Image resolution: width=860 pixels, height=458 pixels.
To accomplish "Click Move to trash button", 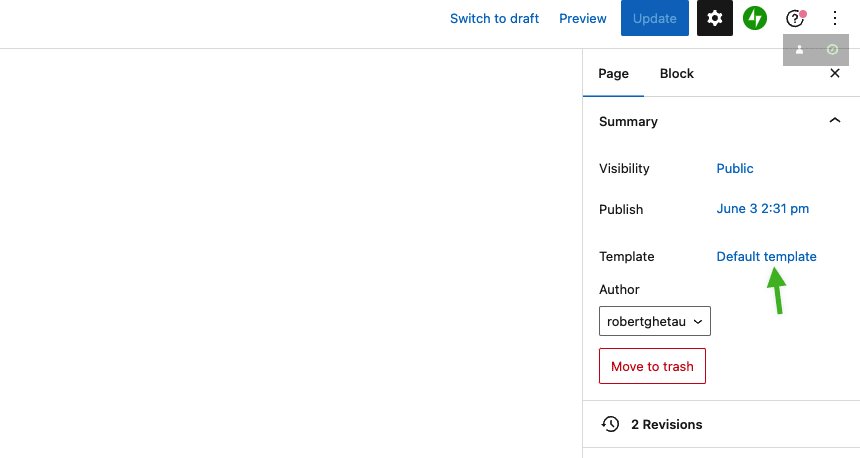I will tap(652, 366).
